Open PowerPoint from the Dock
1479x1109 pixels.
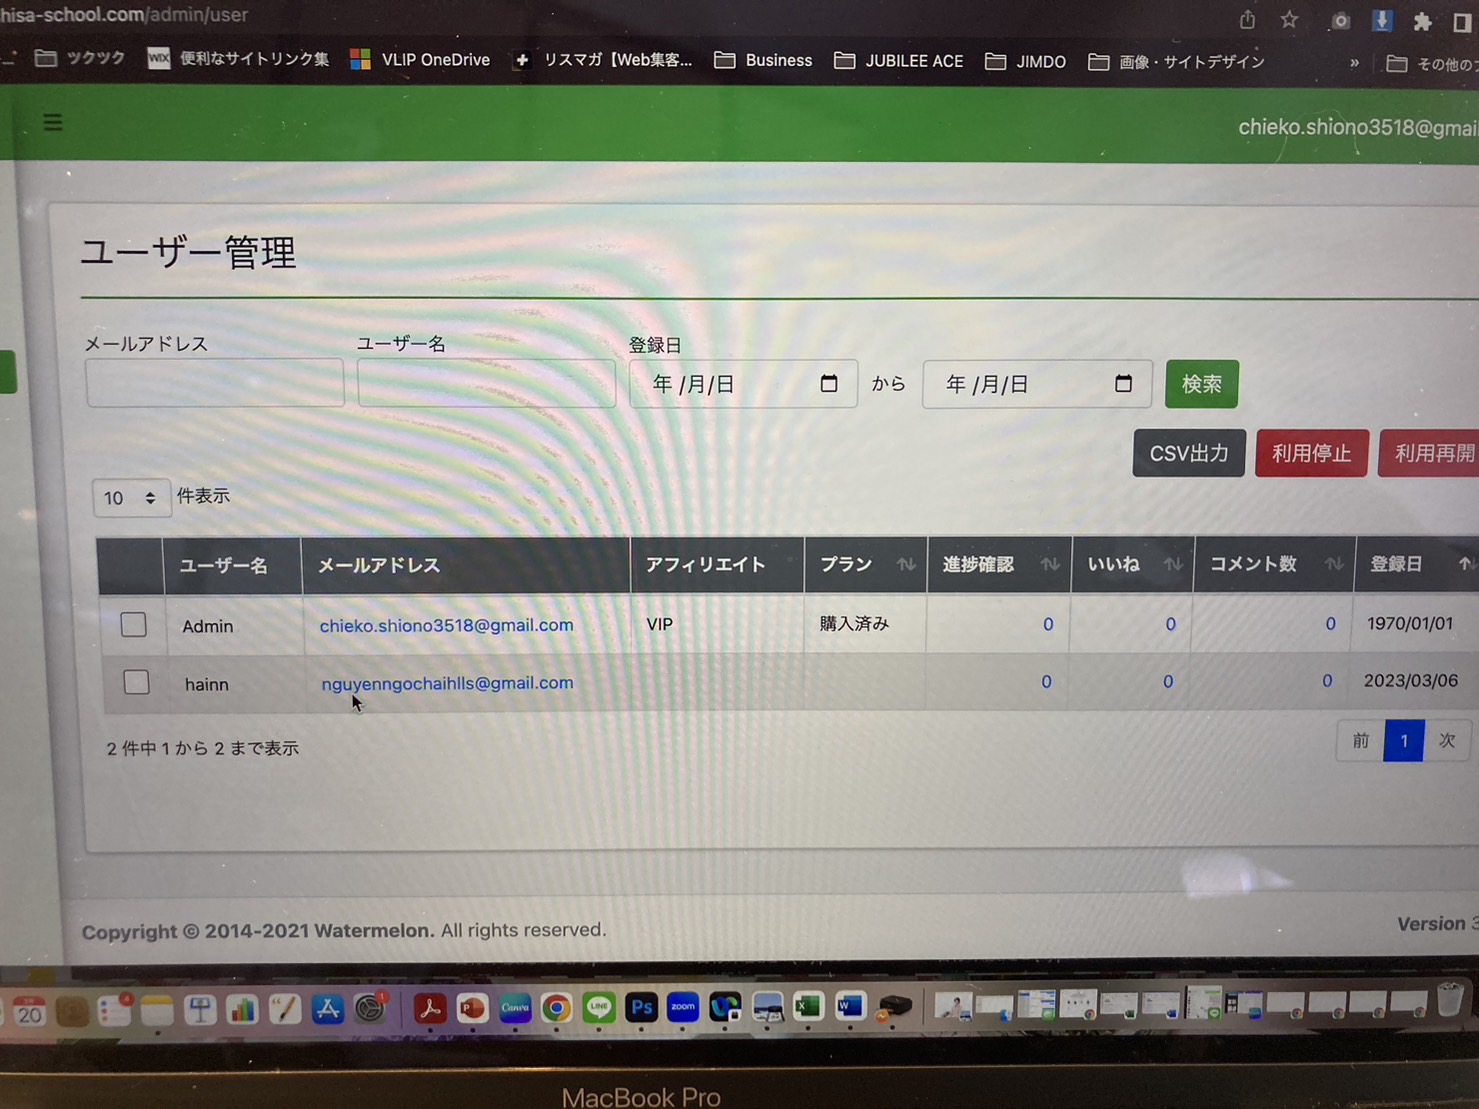(472, 1007)
